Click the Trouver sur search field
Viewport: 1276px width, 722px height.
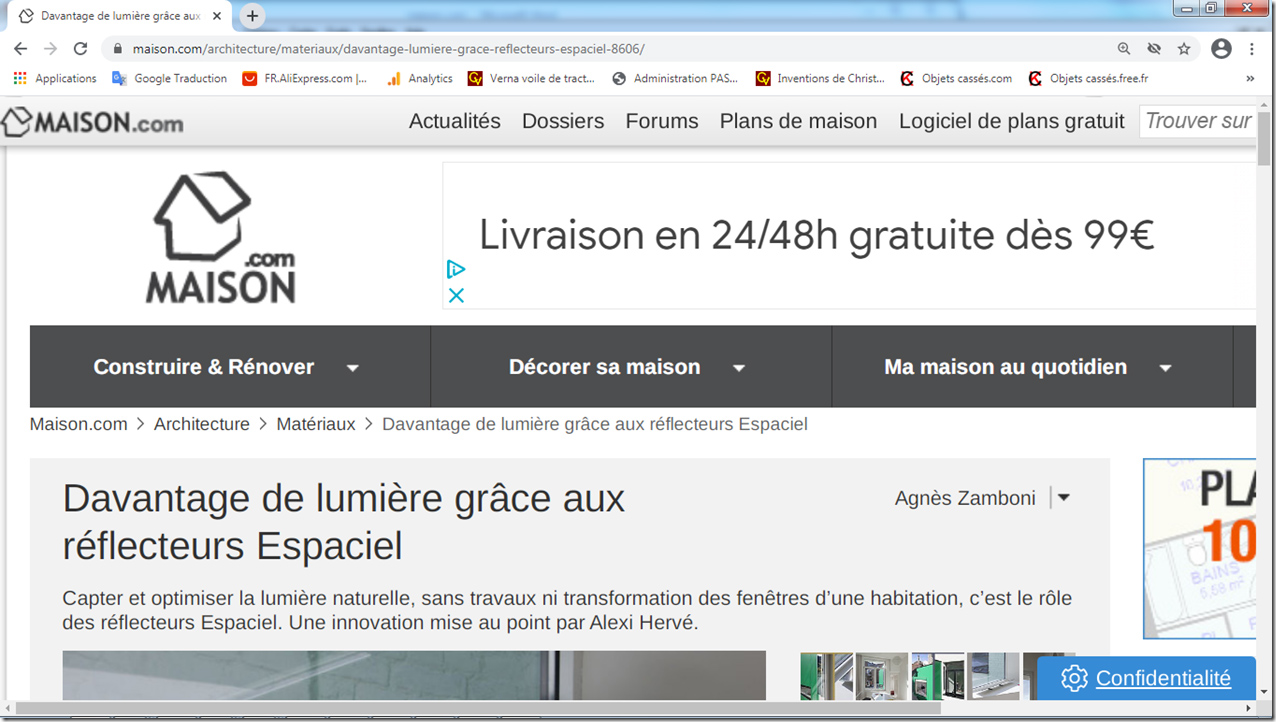pos(1197,121)
